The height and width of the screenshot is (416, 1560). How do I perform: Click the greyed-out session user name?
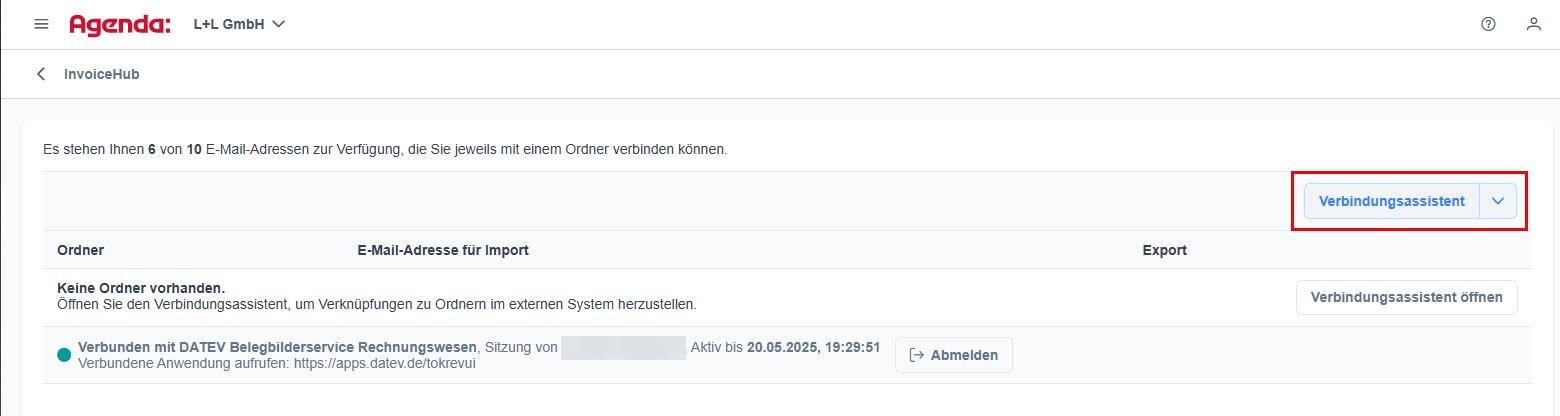(x=622, y=347)
